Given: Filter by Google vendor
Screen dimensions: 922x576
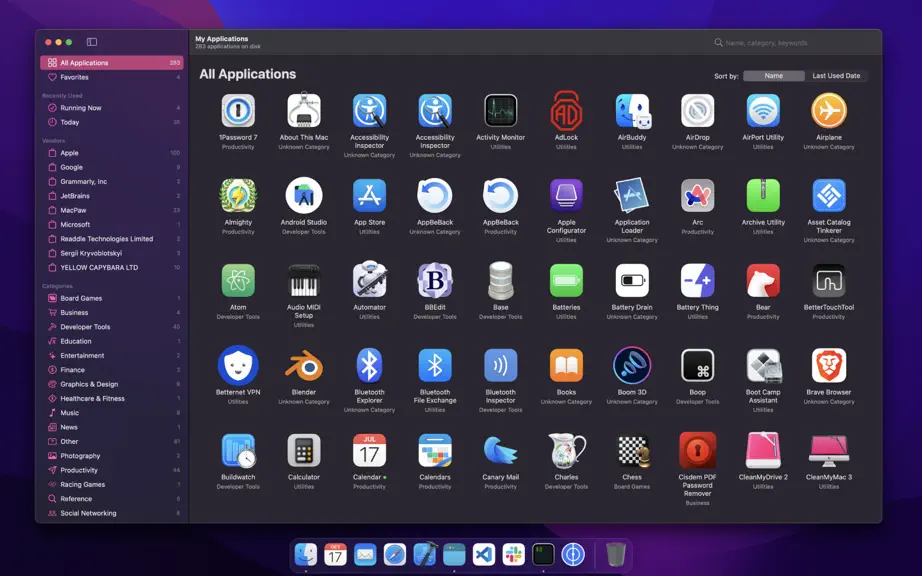Looking at the screenshot, I should [112, 167].
